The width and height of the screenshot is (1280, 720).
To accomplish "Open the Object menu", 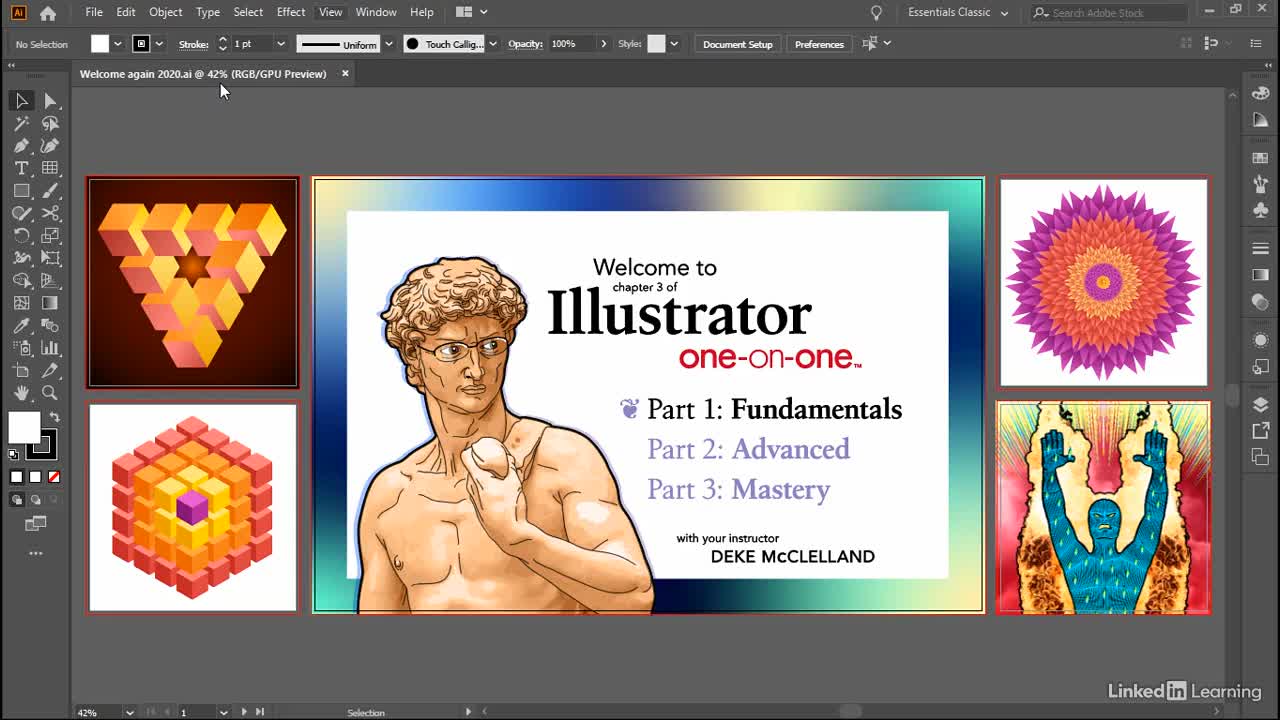I will click(x=166, y=12).
